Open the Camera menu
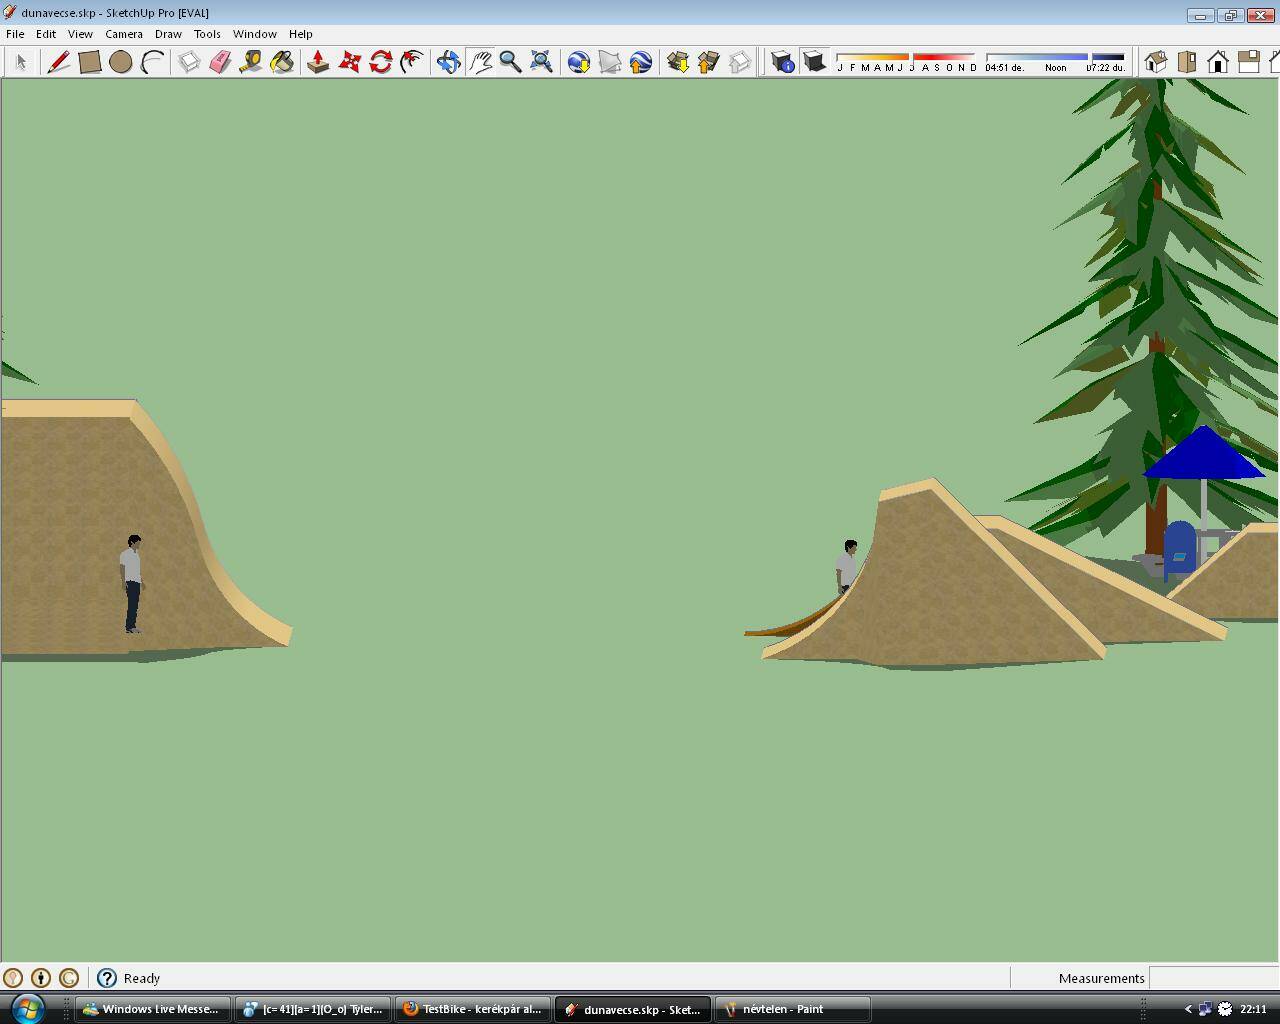 124,34
